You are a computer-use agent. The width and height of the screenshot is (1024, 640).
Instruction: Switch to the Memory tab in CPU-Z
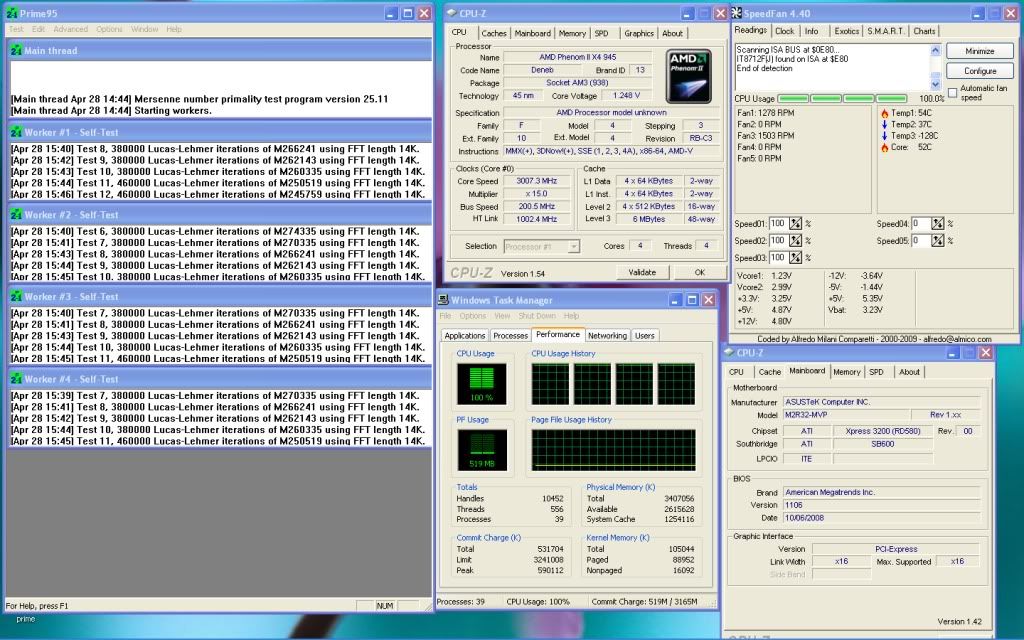[x=572, y=33]
